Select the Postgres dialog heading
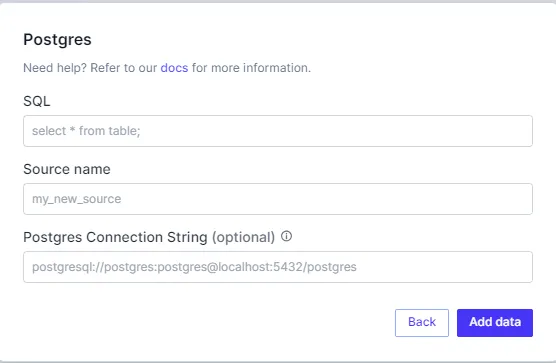 tap(57, 40)
